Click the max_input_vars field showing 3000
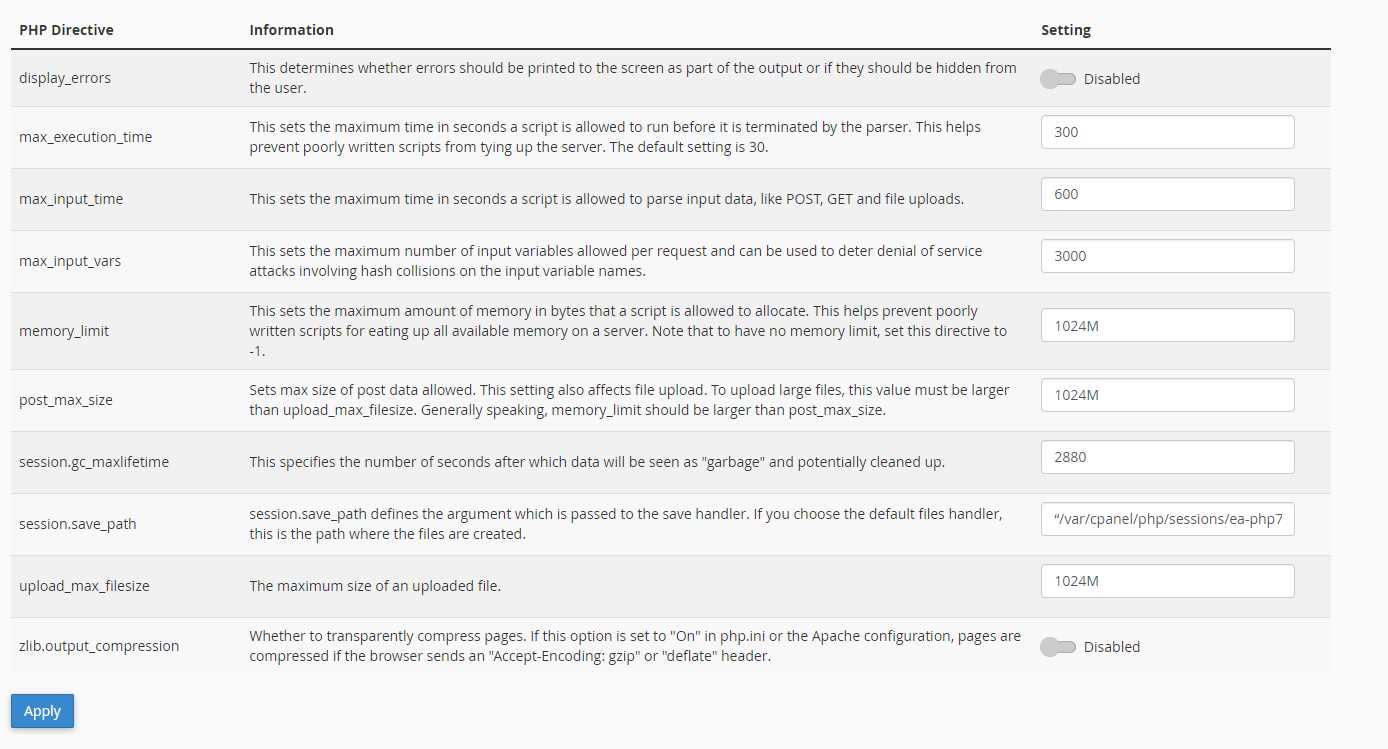This screenshot has width=1388, height=749. [1167, 256]
